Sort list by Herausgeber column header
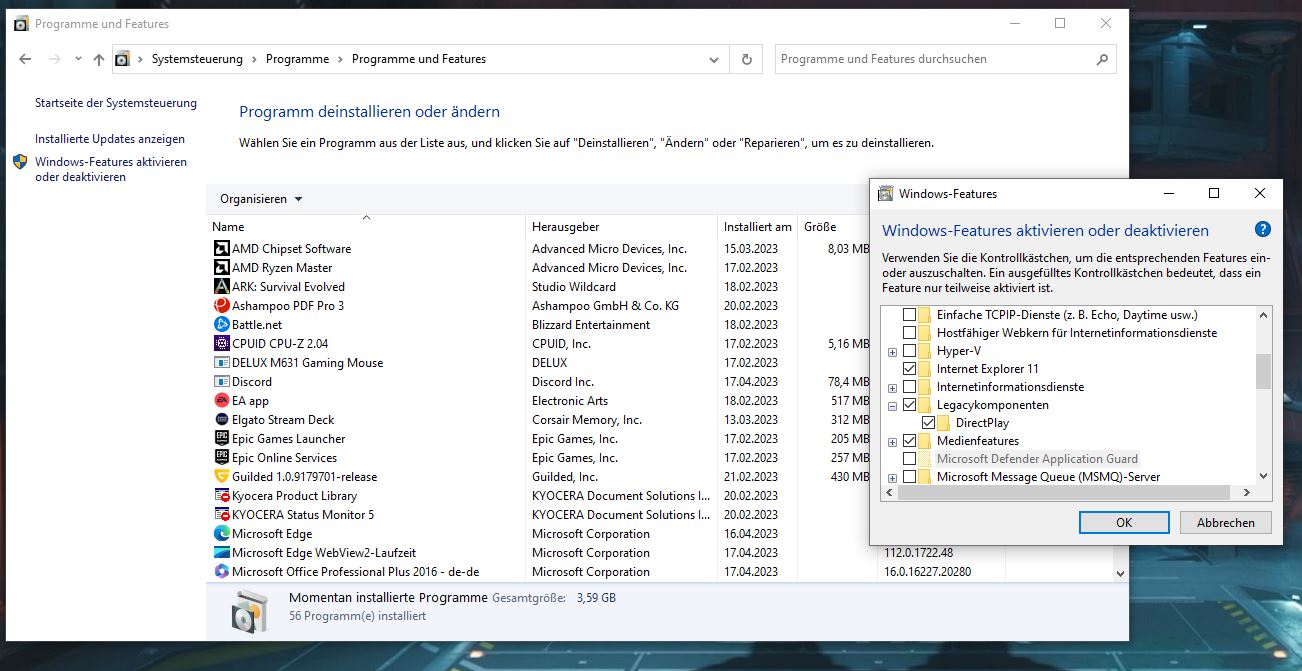This screenshot has width=1302, height=671. pyautogui.click(x=566, y=227)
